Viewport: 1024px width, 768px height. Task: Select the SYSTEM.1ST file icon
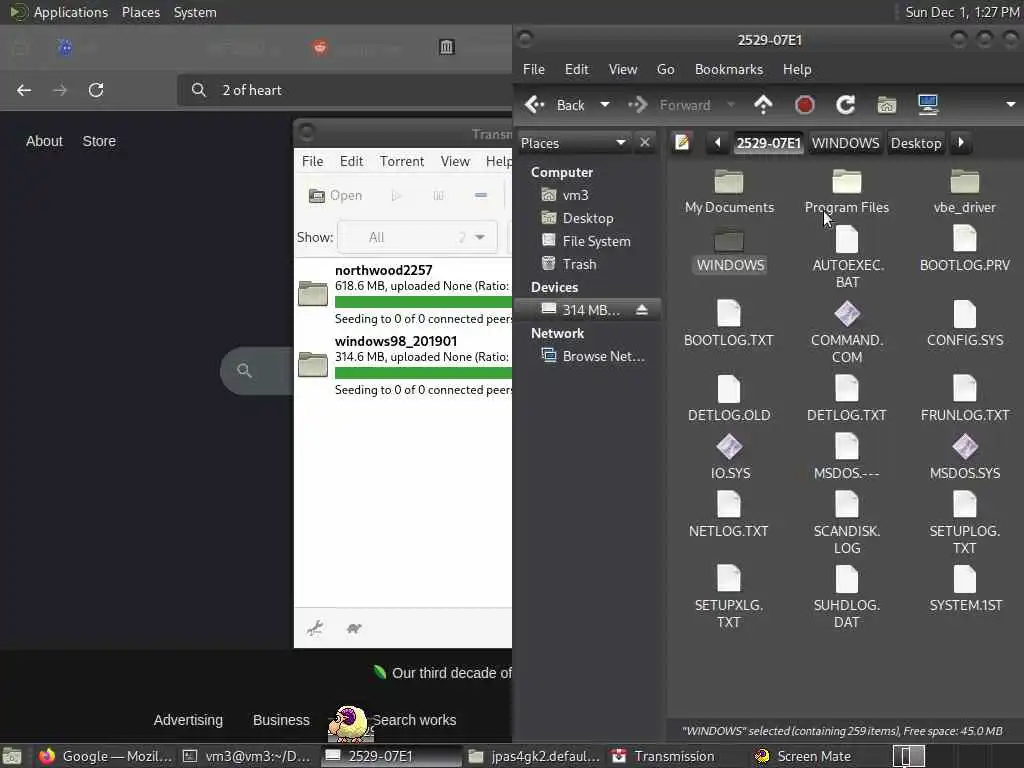[965, 579]
